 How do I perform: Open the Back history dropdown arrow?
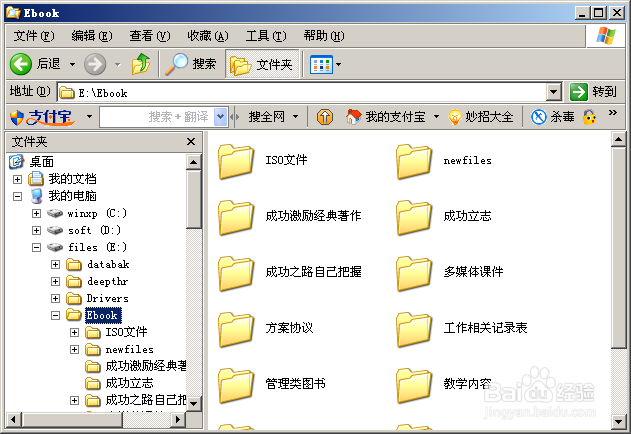coord(72,64)
